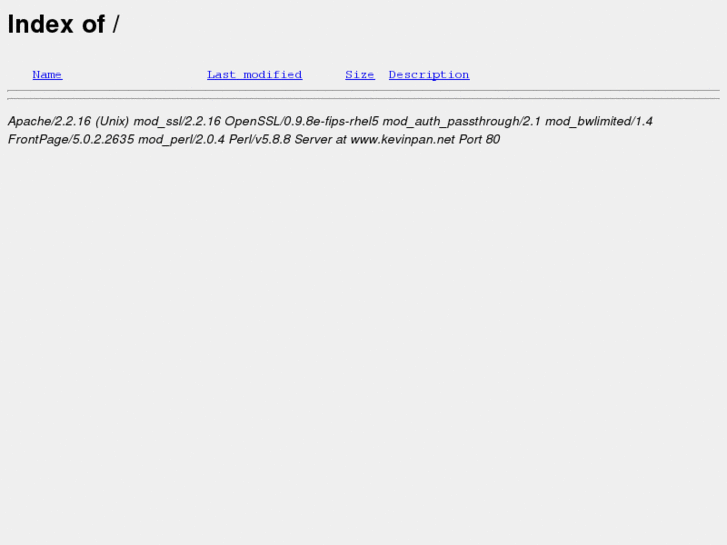Click the mod_auth_passthrough/2.1 text
The width and height of the screenshot is (727, 545).
click(x=461, y=122)
